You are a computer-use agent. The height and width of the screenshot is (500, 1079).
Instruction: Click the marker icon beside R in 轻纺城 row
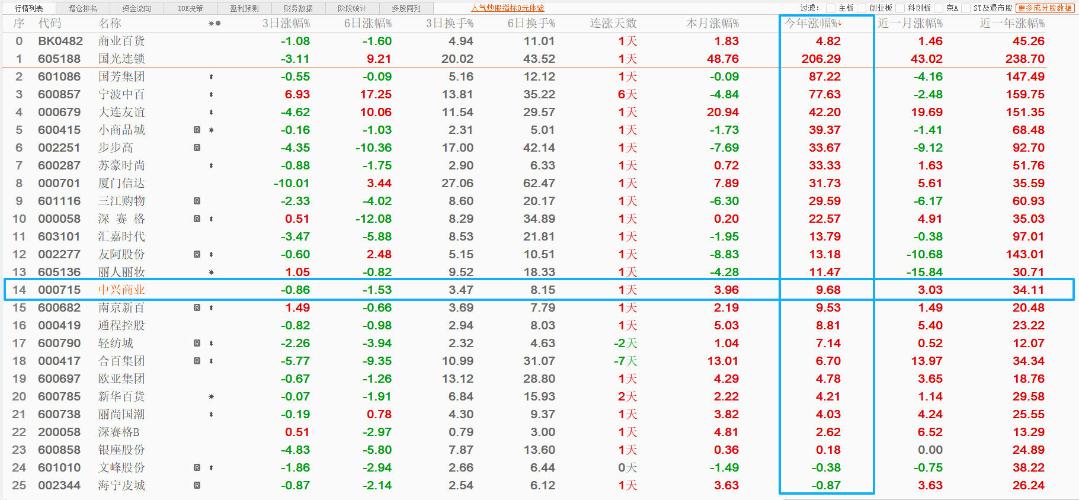(x=211, y=343)
